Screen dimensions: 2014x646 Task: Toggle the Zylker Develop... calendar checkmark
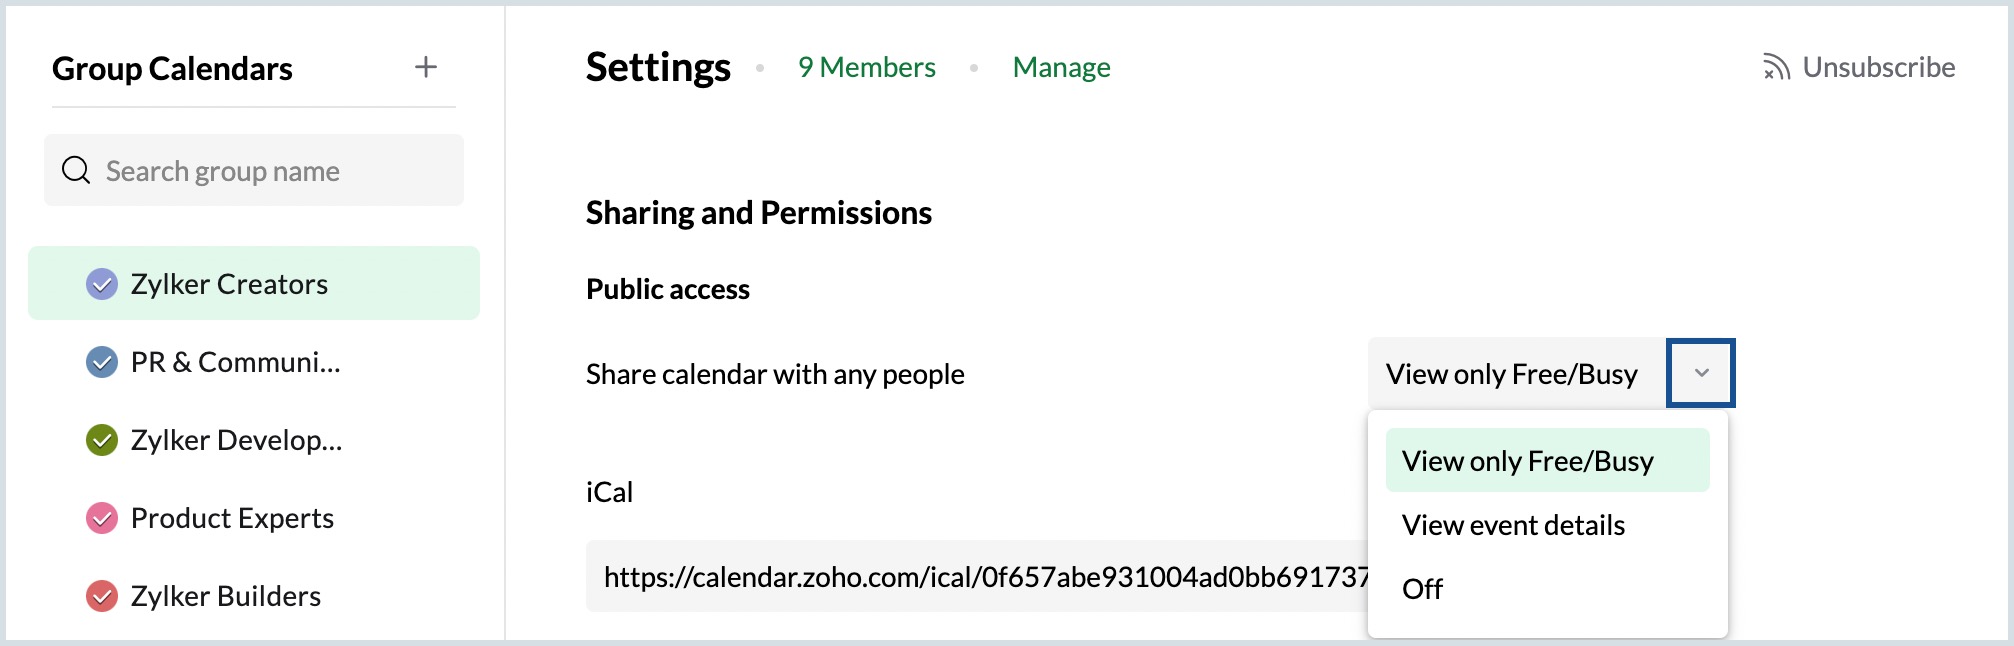[102, 440]
